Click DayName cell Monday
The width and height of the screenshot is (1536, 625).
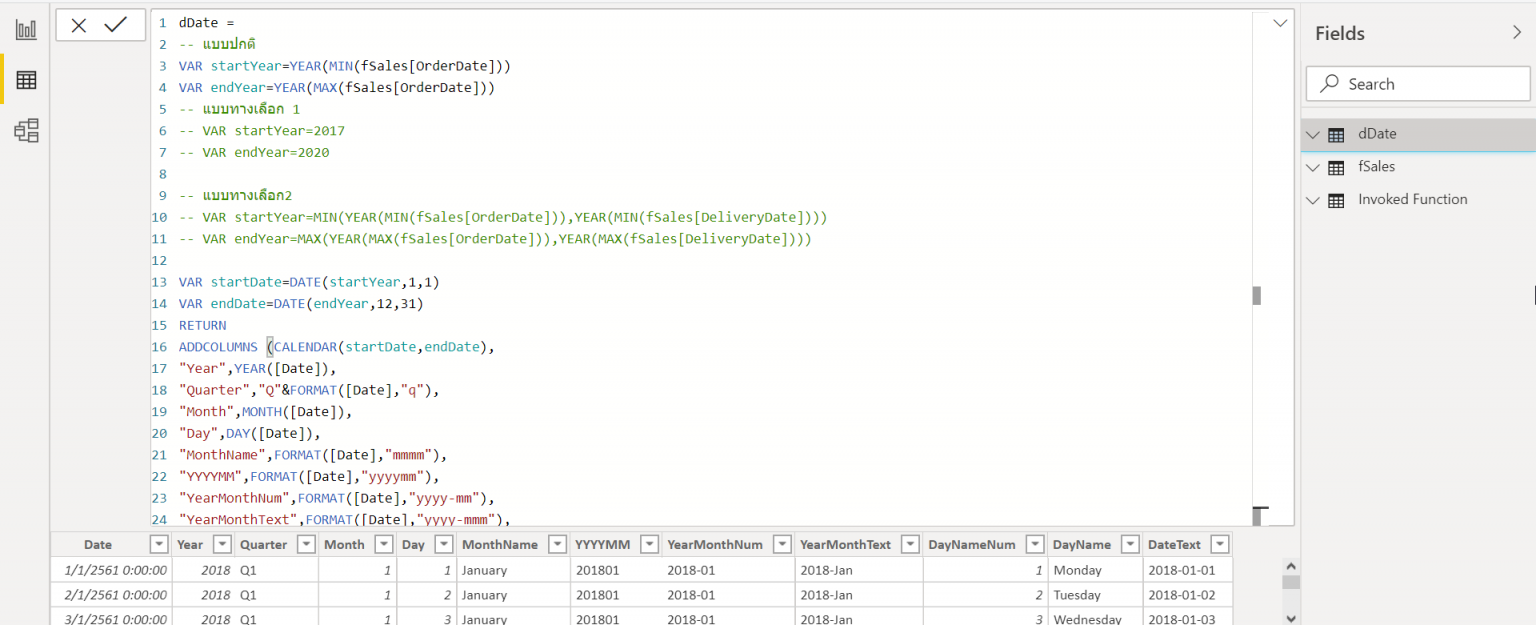pyautogui.click(x=1095, y=570)
